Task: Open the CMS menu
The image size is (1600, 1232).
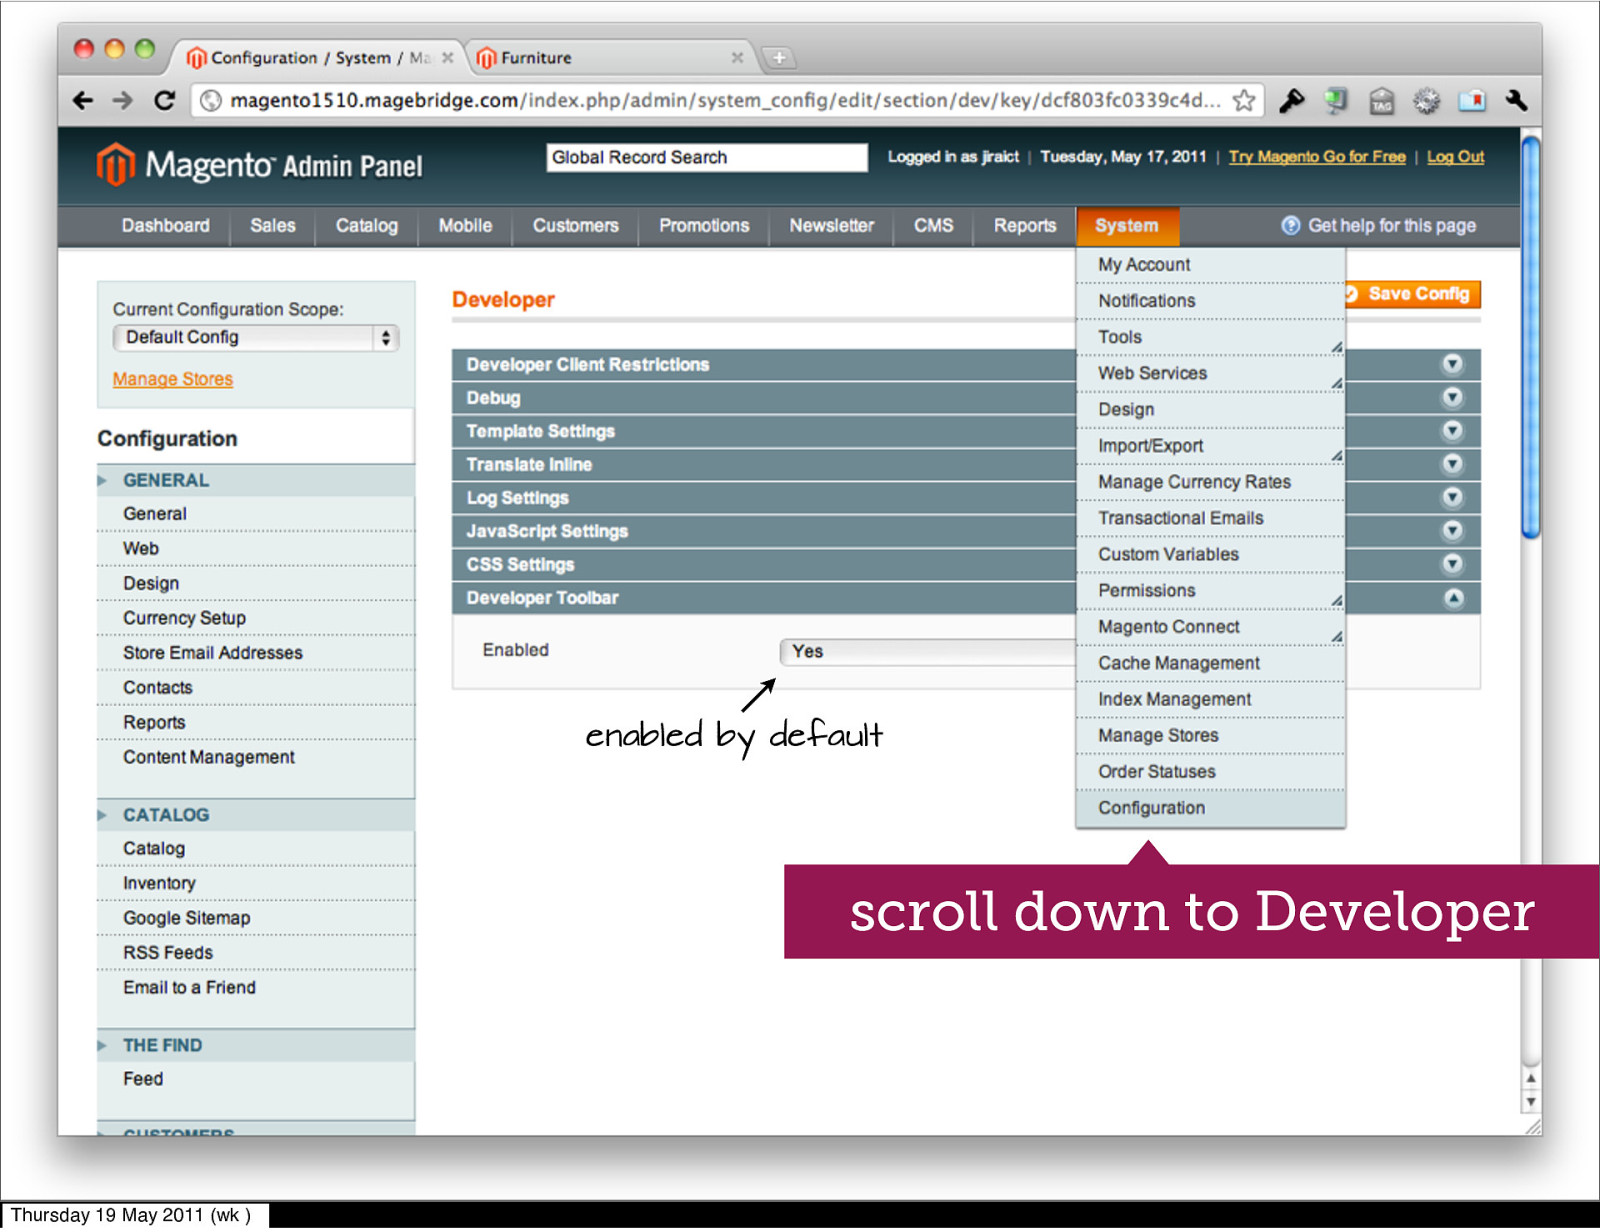Action: tap(933, 225)
